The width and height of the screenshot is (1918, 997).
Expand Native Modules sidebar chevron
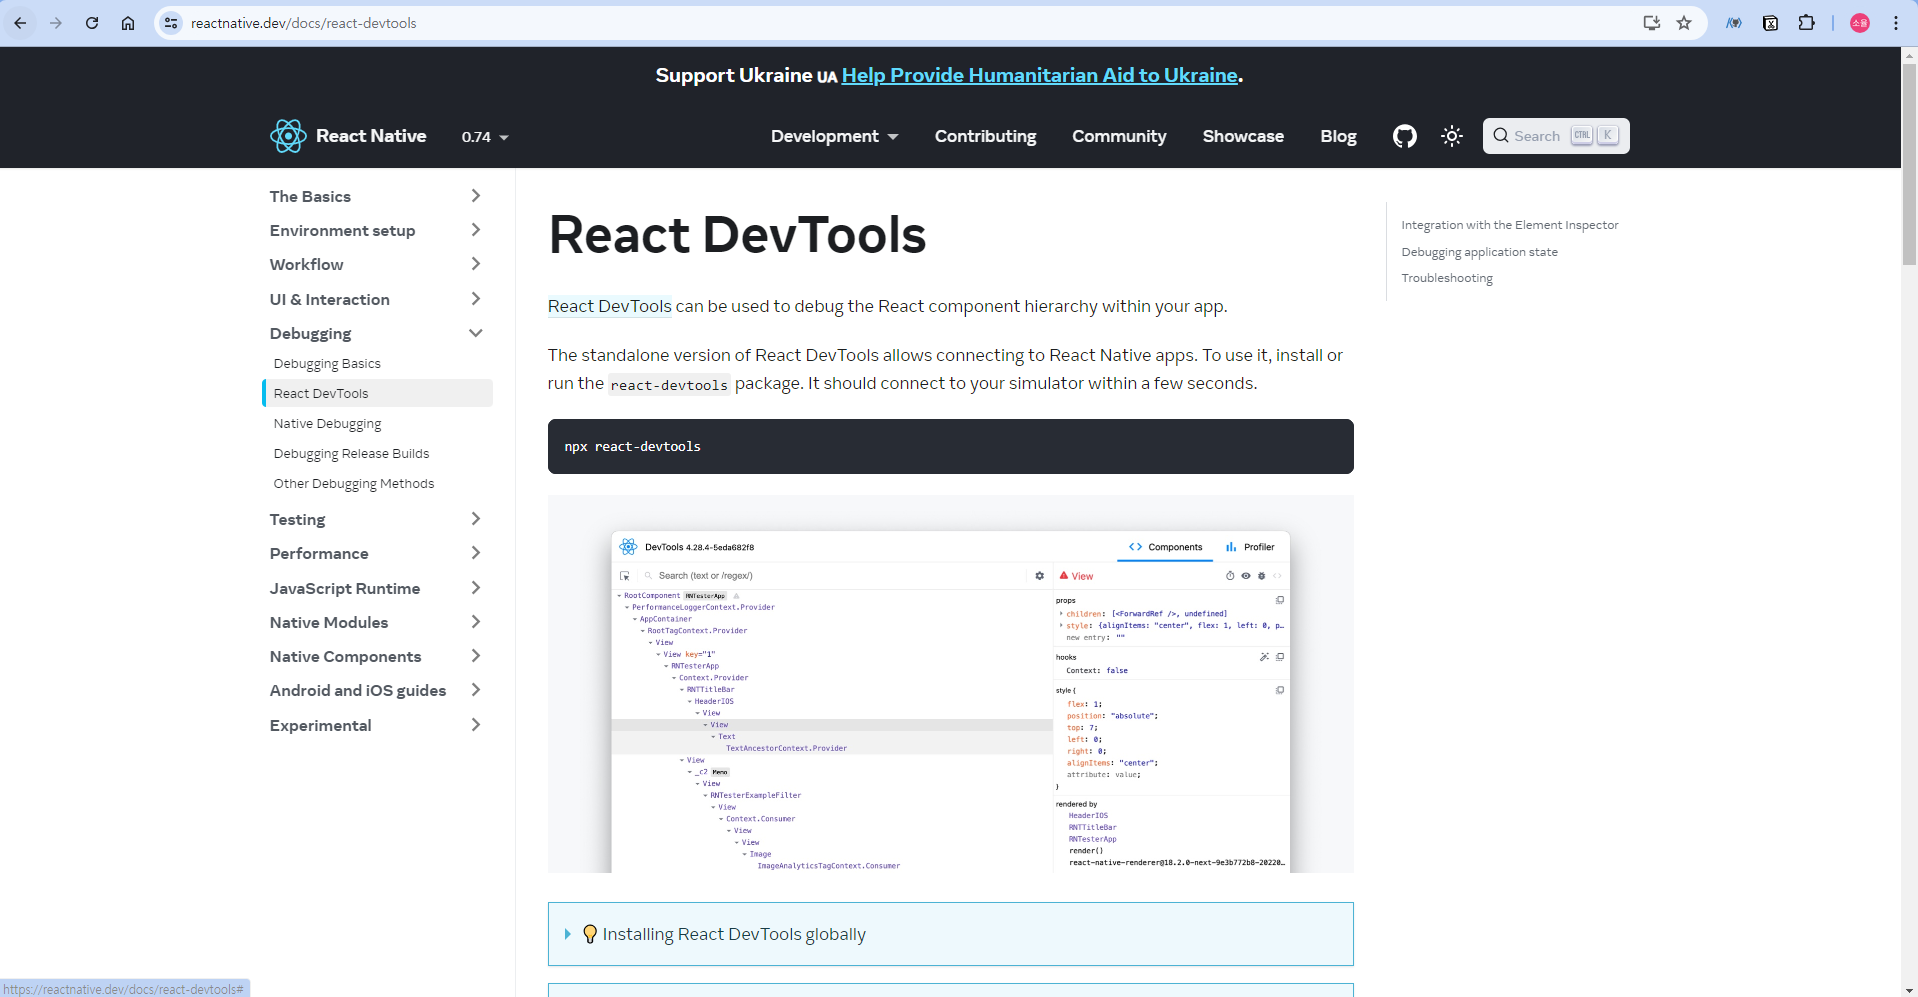tap(476, 622)
